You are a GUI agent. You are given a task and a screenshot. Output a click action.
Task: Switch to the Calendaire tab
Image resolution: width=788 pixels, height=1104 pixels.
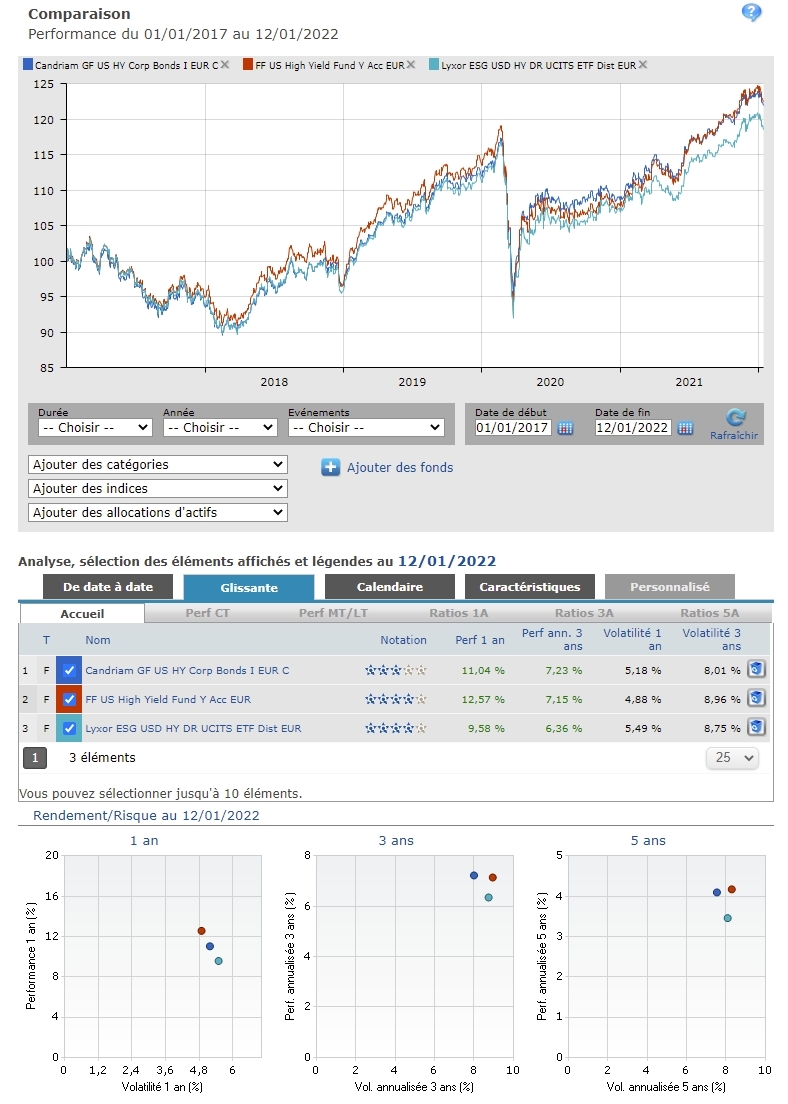[389, 587]
